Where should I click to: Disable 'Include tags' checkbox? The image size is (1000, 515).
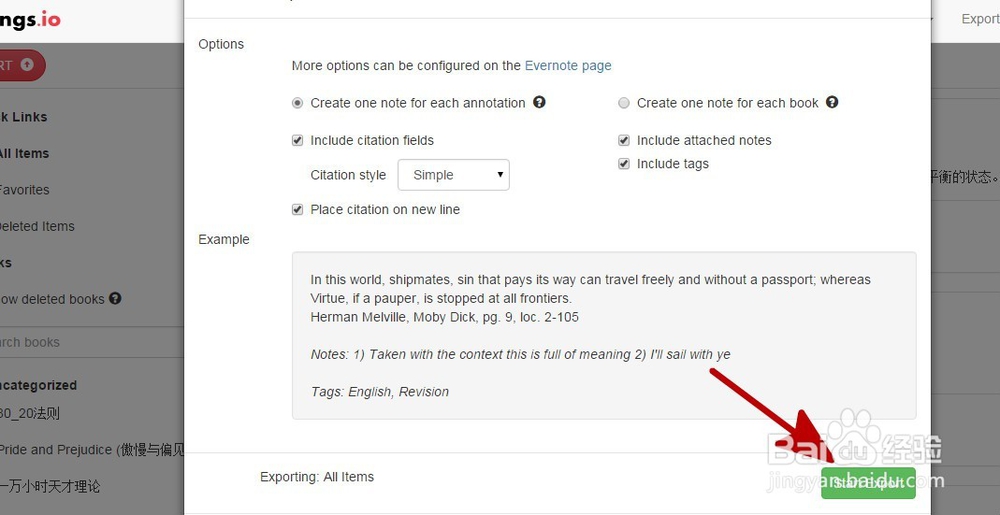624,165
